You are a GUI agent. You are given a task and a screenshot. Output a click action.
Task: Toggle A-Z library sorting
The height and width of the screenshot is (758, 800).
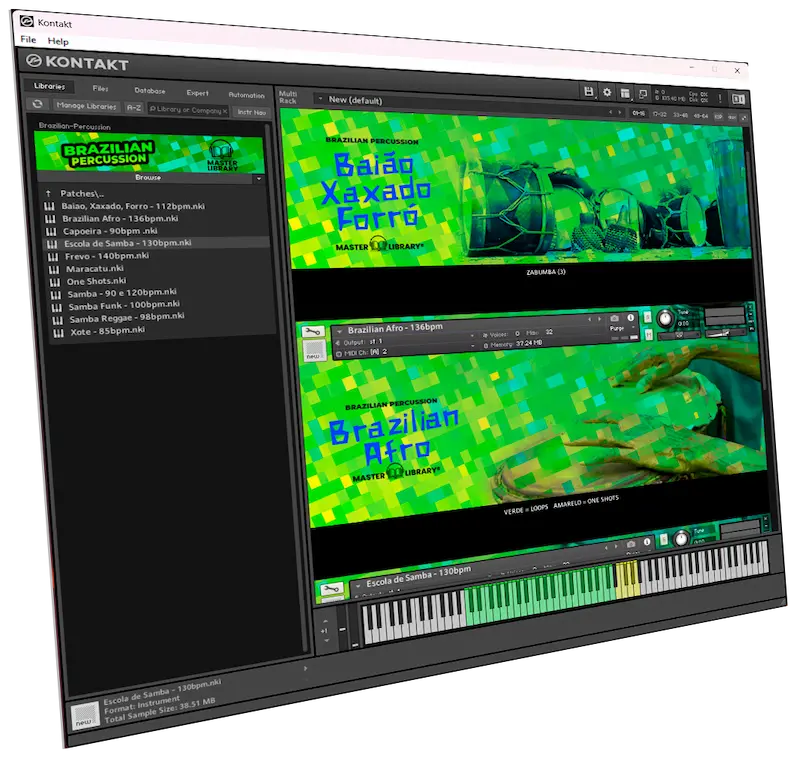click(x=134, y=108)
